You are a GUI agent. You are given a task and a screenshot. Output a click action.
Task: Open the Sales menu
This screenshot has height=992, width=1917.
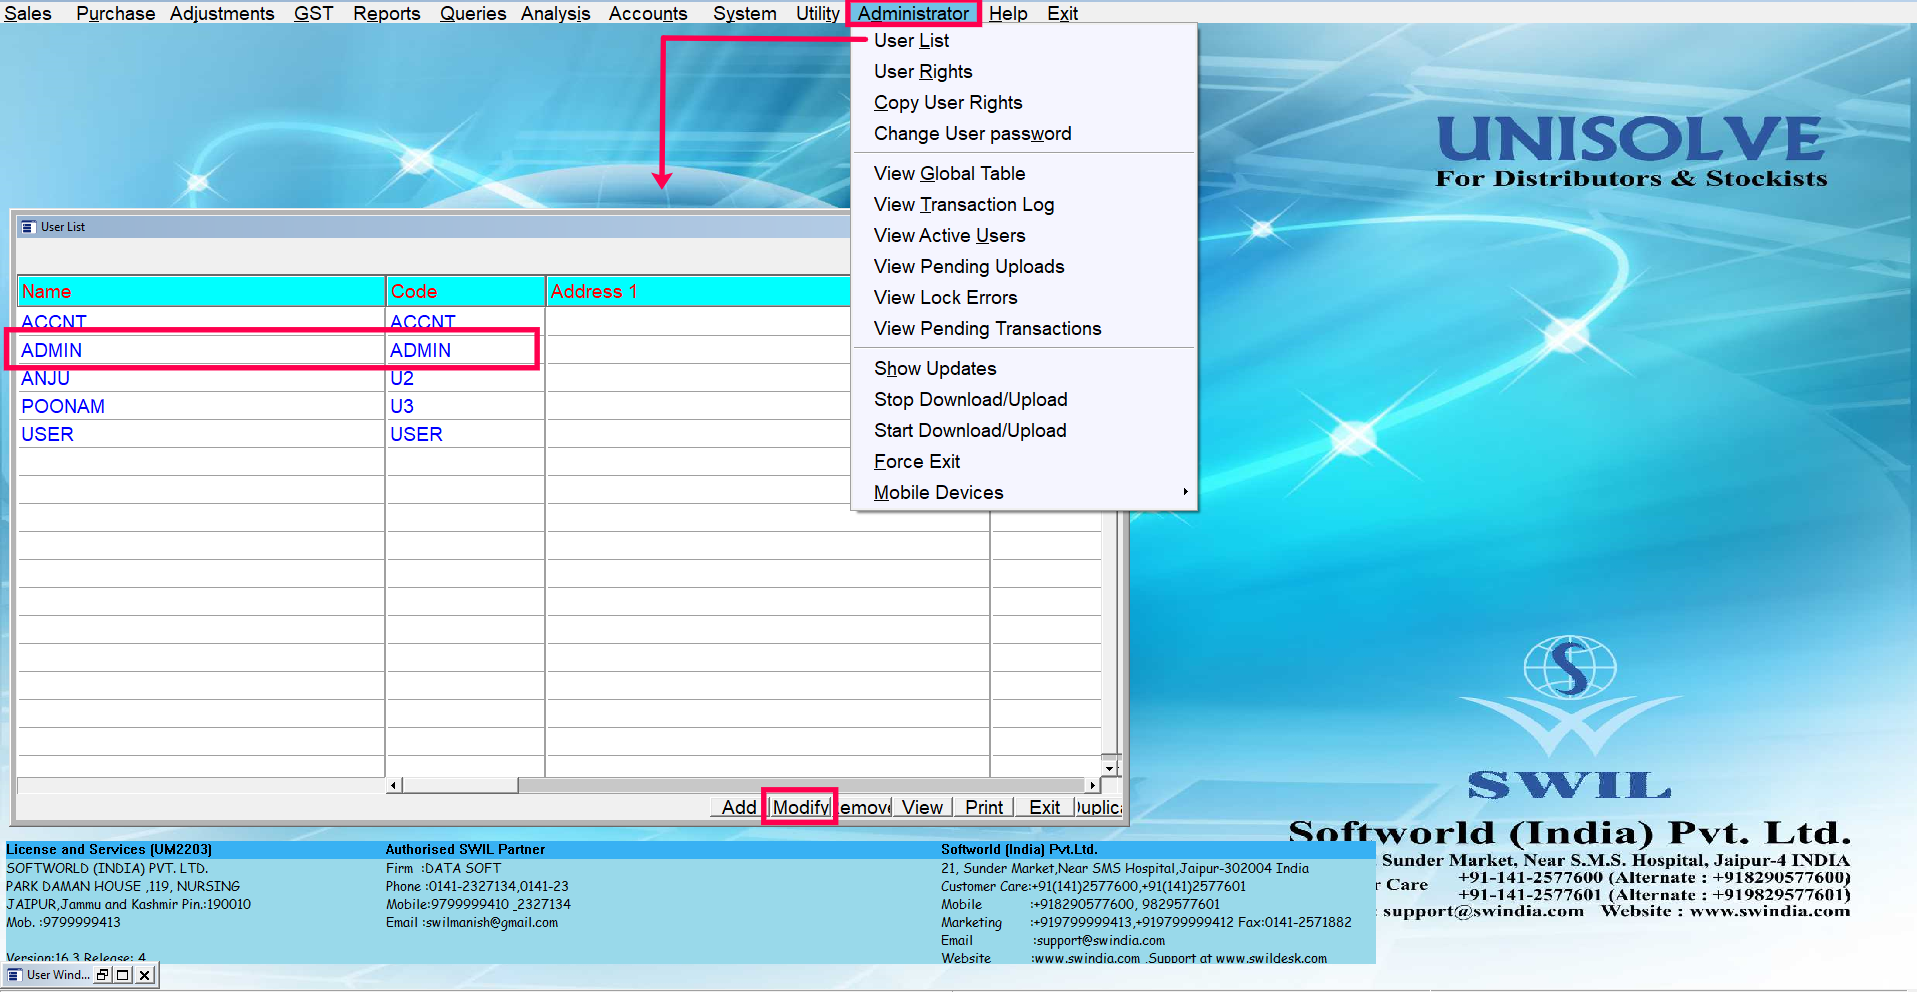[x=28, y=13]
